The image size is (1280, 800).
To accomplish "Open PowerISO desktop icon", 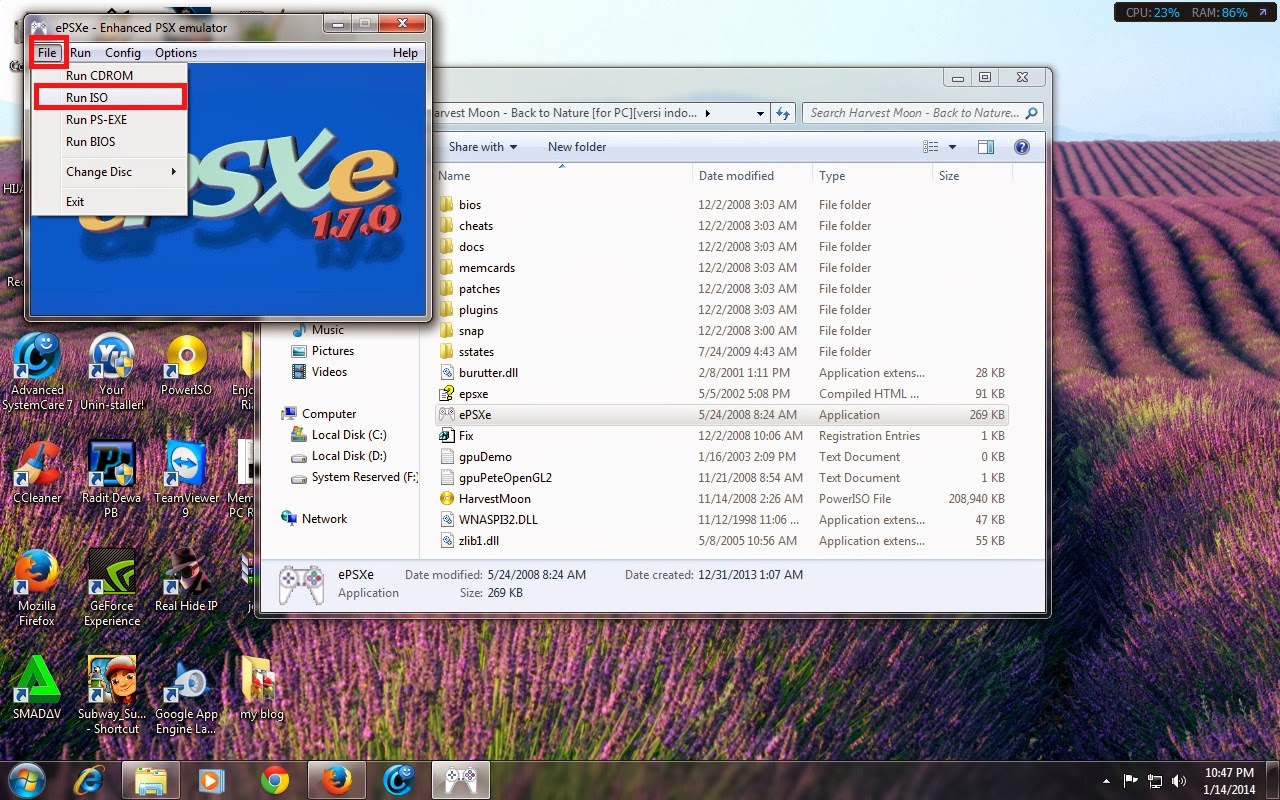I will 186,365.
